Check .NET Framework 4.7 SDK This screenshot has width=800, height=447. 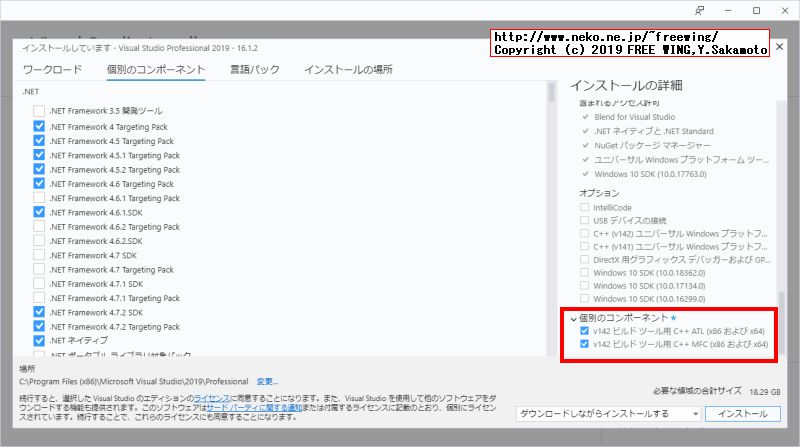(x=39, y=255)
